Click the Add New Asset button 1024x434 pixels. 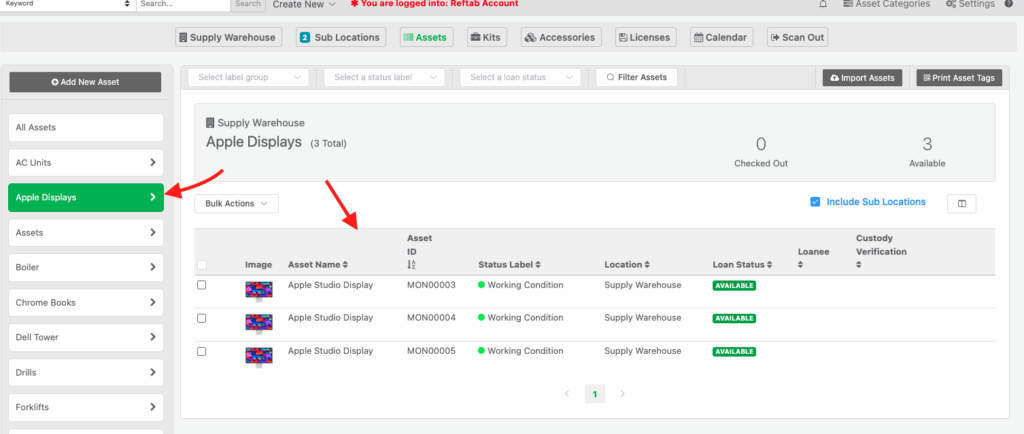(85, 82)
